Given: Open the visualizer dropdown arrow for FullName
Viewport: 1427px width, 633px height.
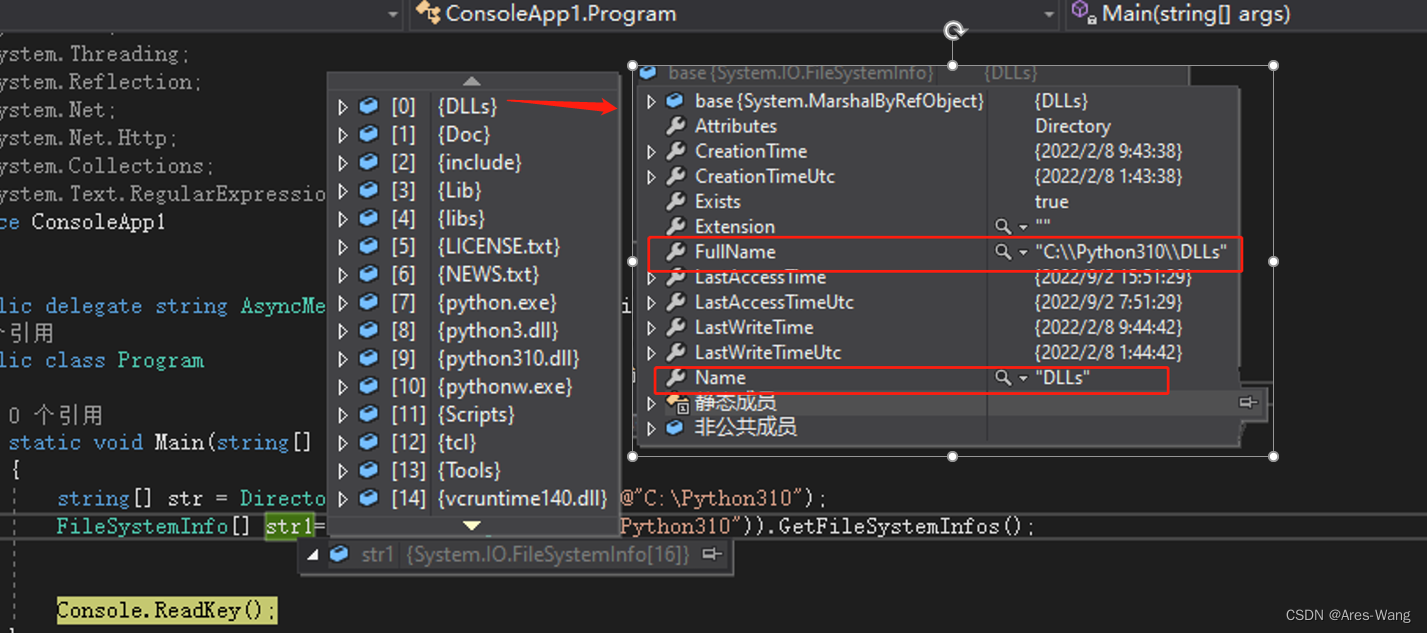Looking at the screenshot, I should (x=1023, y=253).
